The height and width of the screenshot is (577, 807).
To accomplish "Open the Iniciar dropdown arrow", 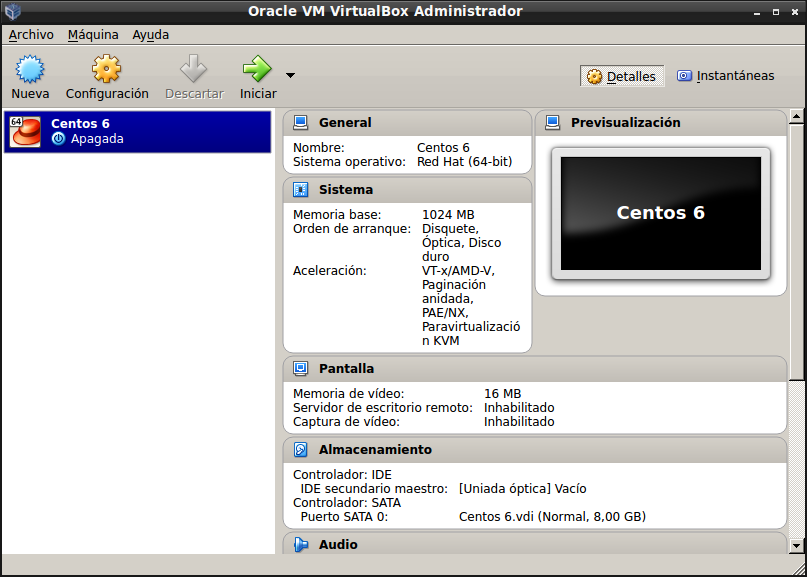I will [x=290, y=75].
